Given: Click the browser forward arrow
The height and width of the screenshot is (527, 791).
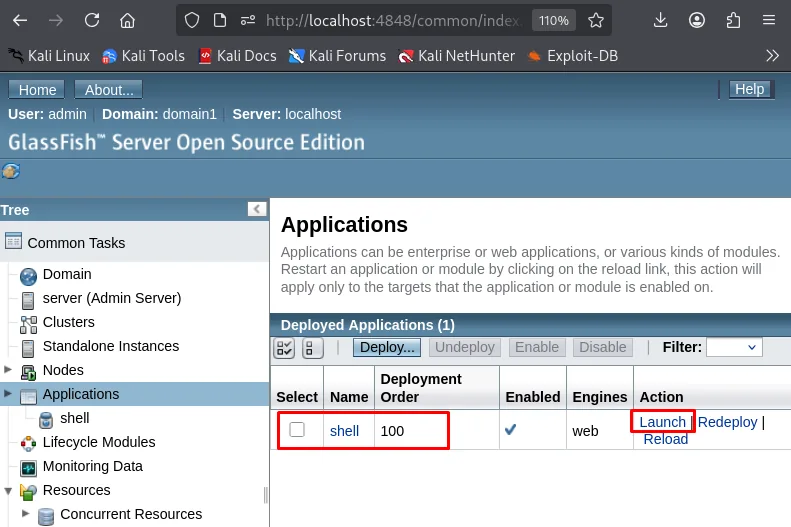Looking at the screenshot, I should click(56, 21).
